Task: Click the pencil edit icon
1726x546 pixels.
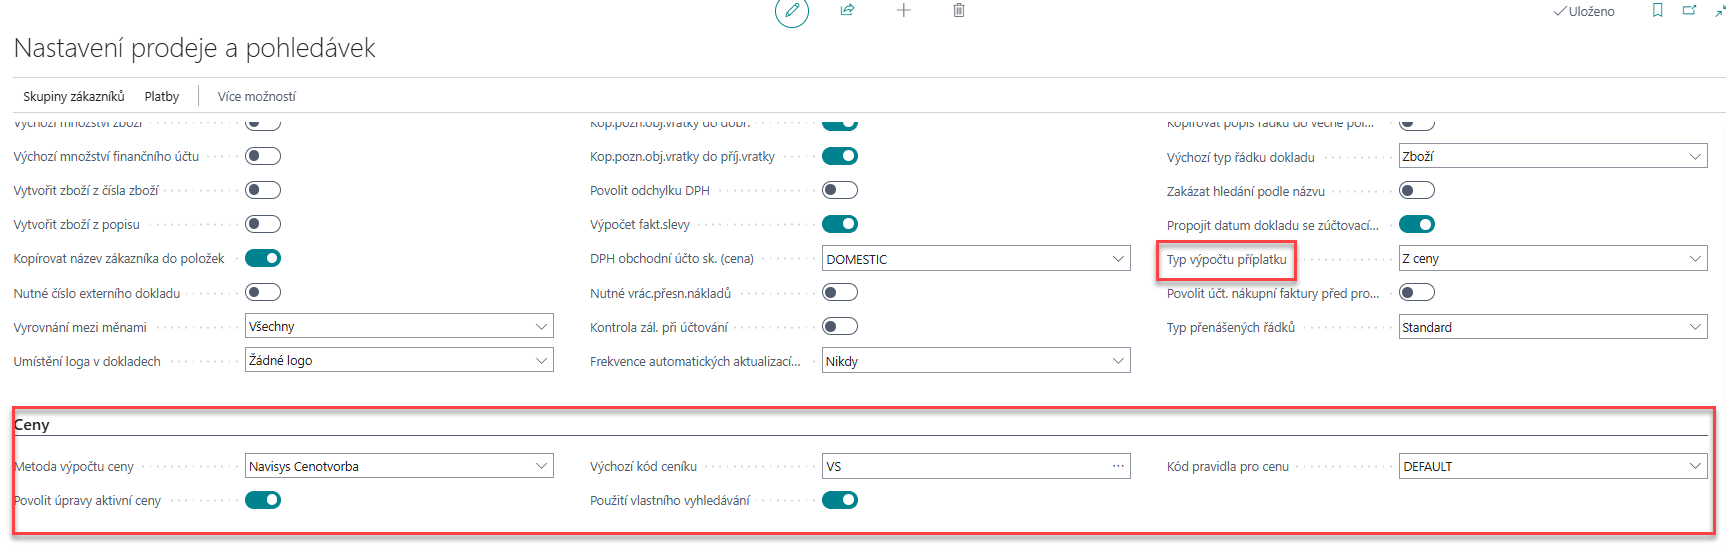Action: point(791,11)
